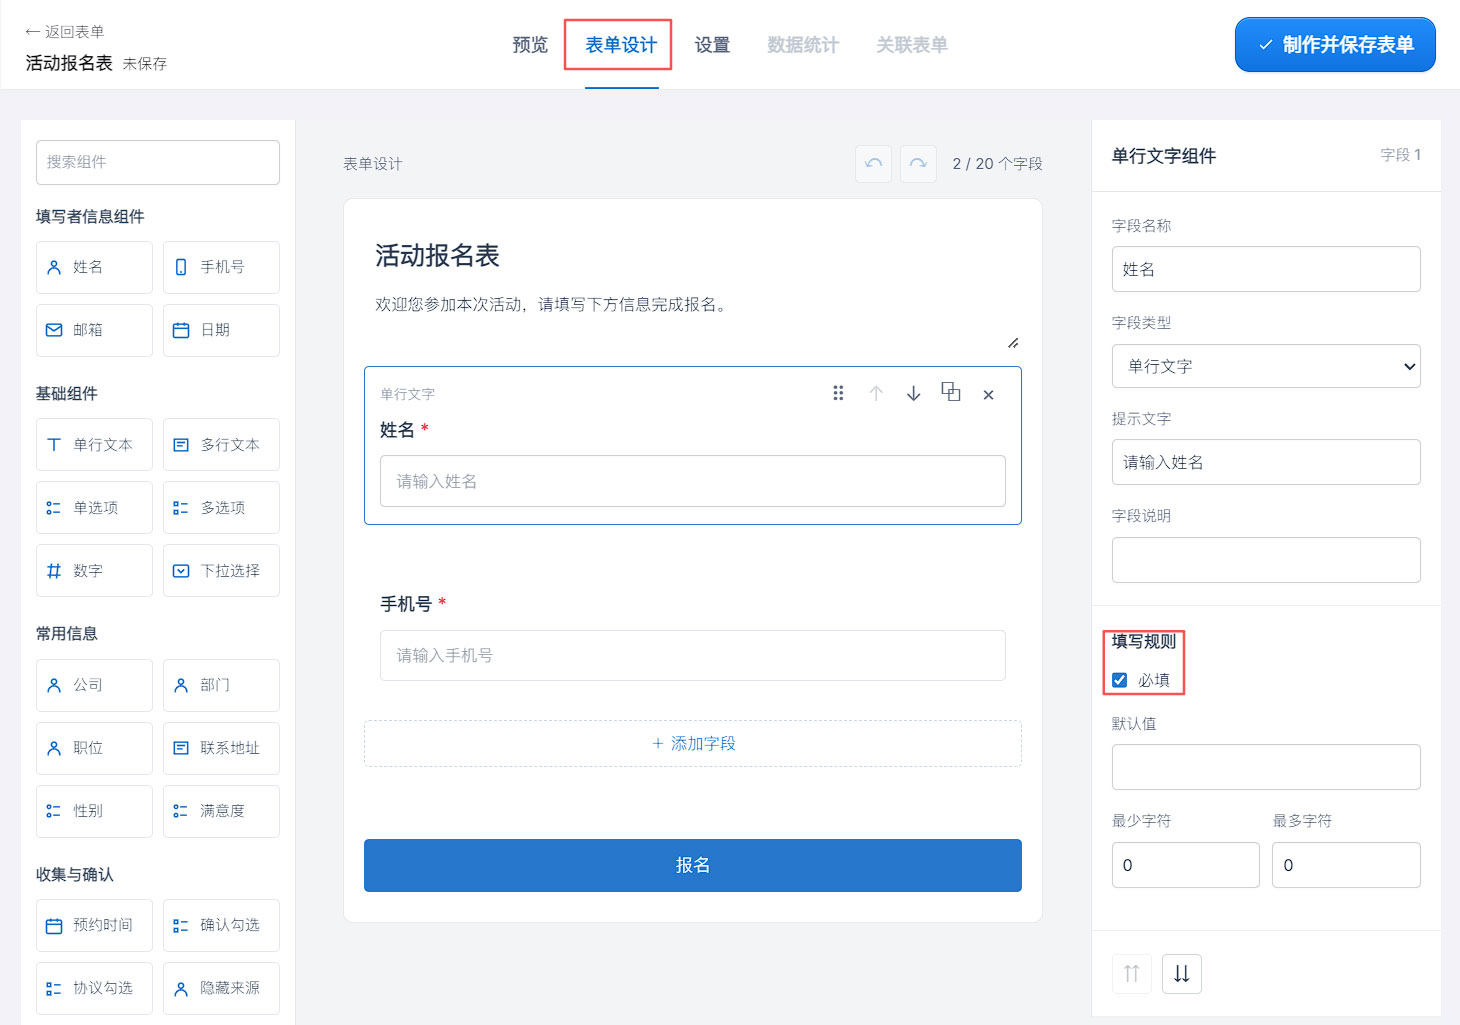1460x1025 pixels.
Task: Add the 日期 component
Action: click(x=221, y=330)
